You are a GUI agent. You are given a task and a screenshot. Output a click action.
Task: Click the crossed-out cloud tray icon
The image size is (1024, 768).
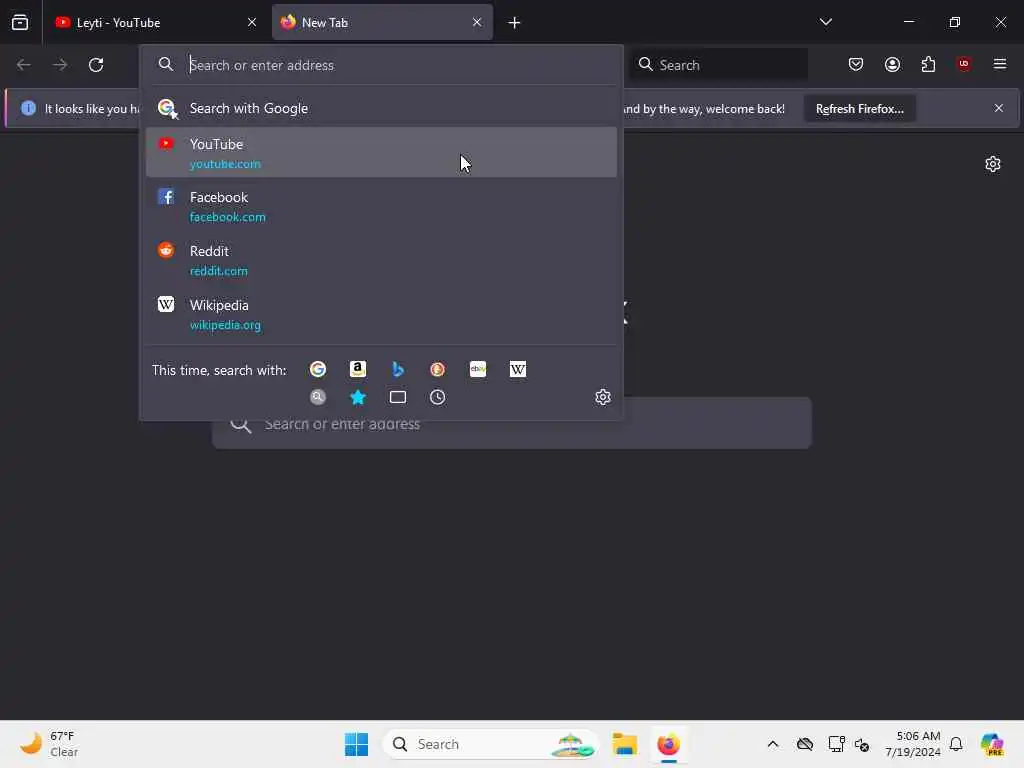[x=805, y=744]
